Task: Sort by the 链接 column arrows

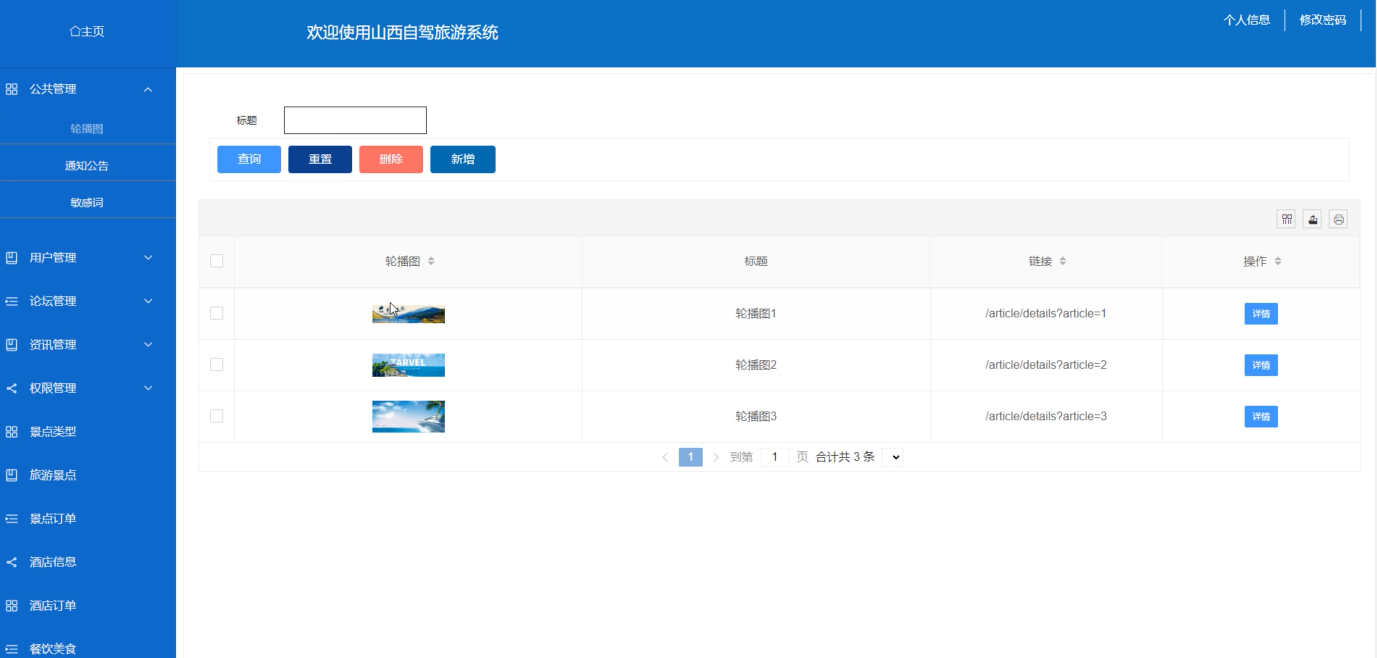Action: coord(1062,261)
